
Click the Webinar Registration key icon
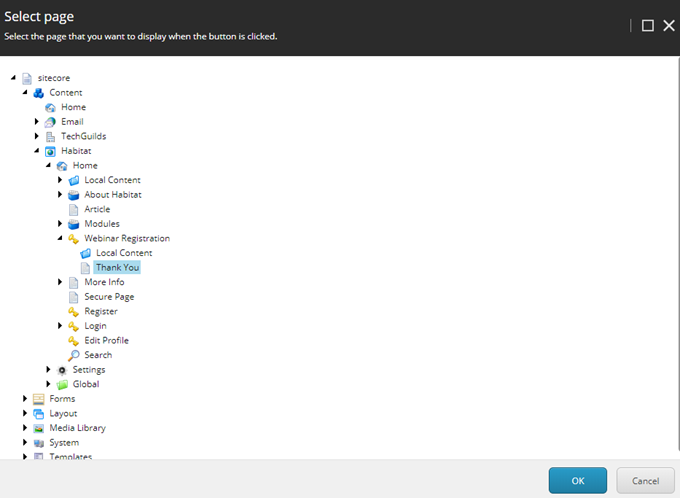(74, 239)
